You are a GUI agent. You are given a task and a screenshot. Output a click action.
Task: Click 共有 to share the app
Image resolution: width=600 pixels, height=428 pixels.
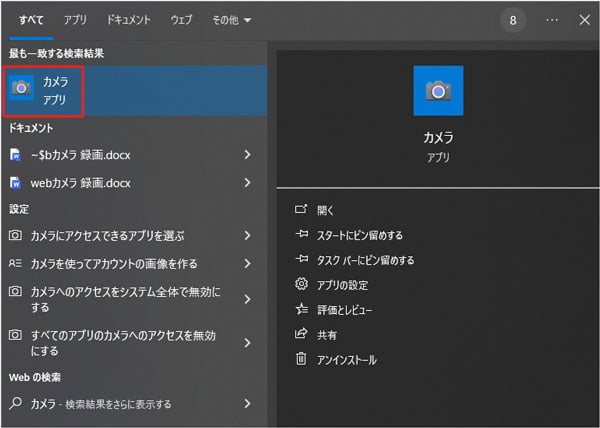[327, 335]
